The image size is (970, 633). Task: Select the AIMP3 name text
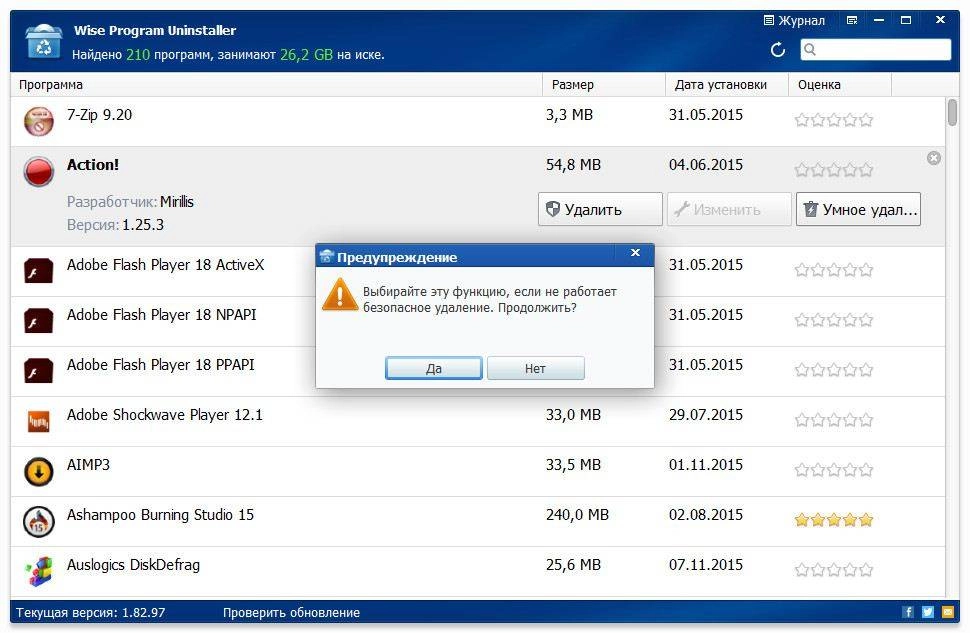[x=88, y=465]
